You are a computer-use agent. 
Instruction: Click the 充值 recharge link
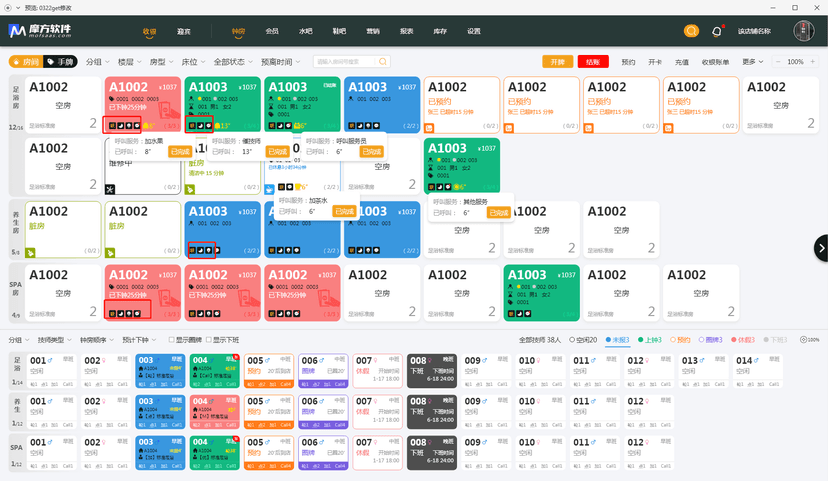[682, 62]
